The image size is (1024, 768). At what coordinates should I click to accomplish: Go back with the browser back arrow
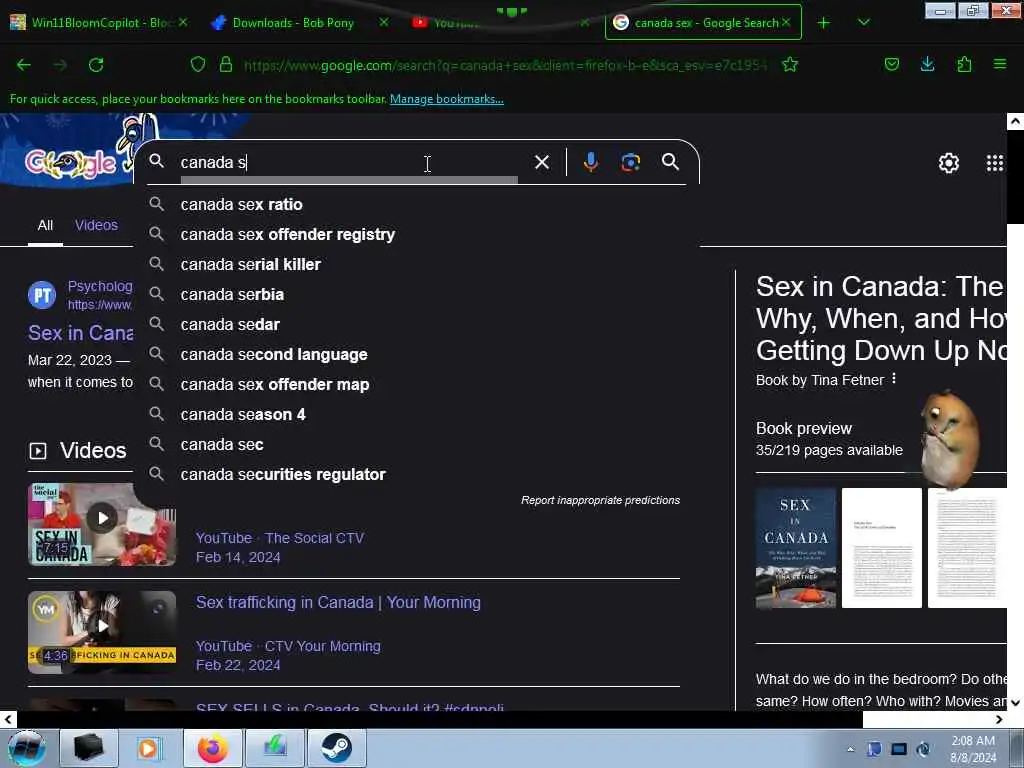[24, 65]
